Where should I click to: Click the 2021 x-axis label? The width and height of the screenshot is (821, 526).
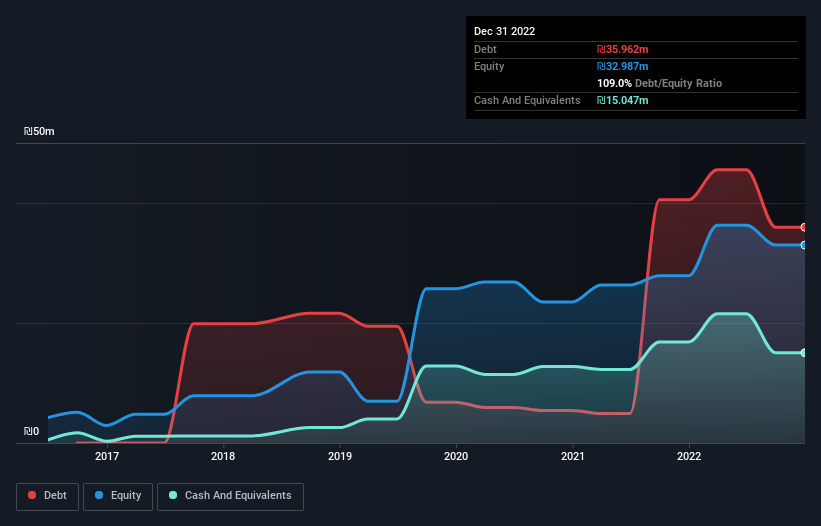(x=573, y=456)
